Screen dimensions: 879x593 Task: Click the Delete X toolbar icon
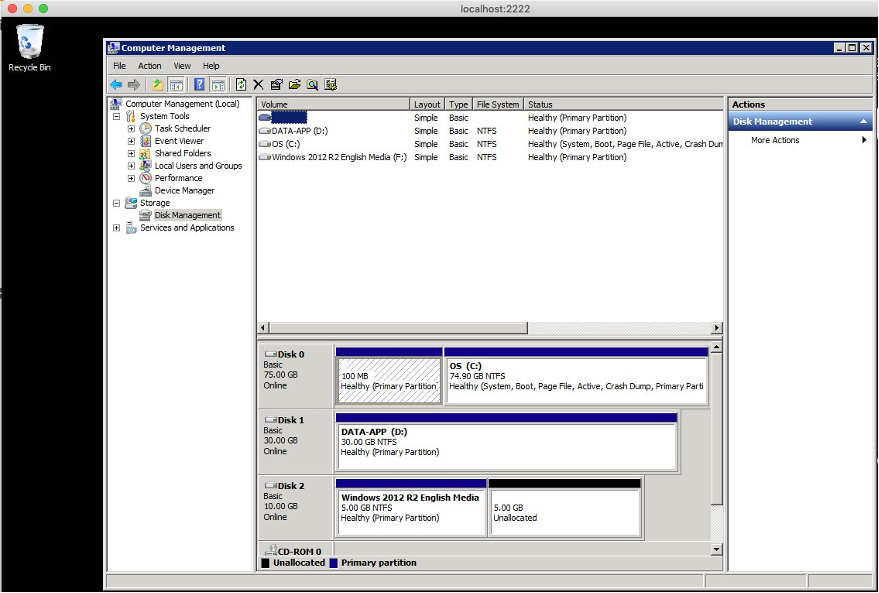258,85
